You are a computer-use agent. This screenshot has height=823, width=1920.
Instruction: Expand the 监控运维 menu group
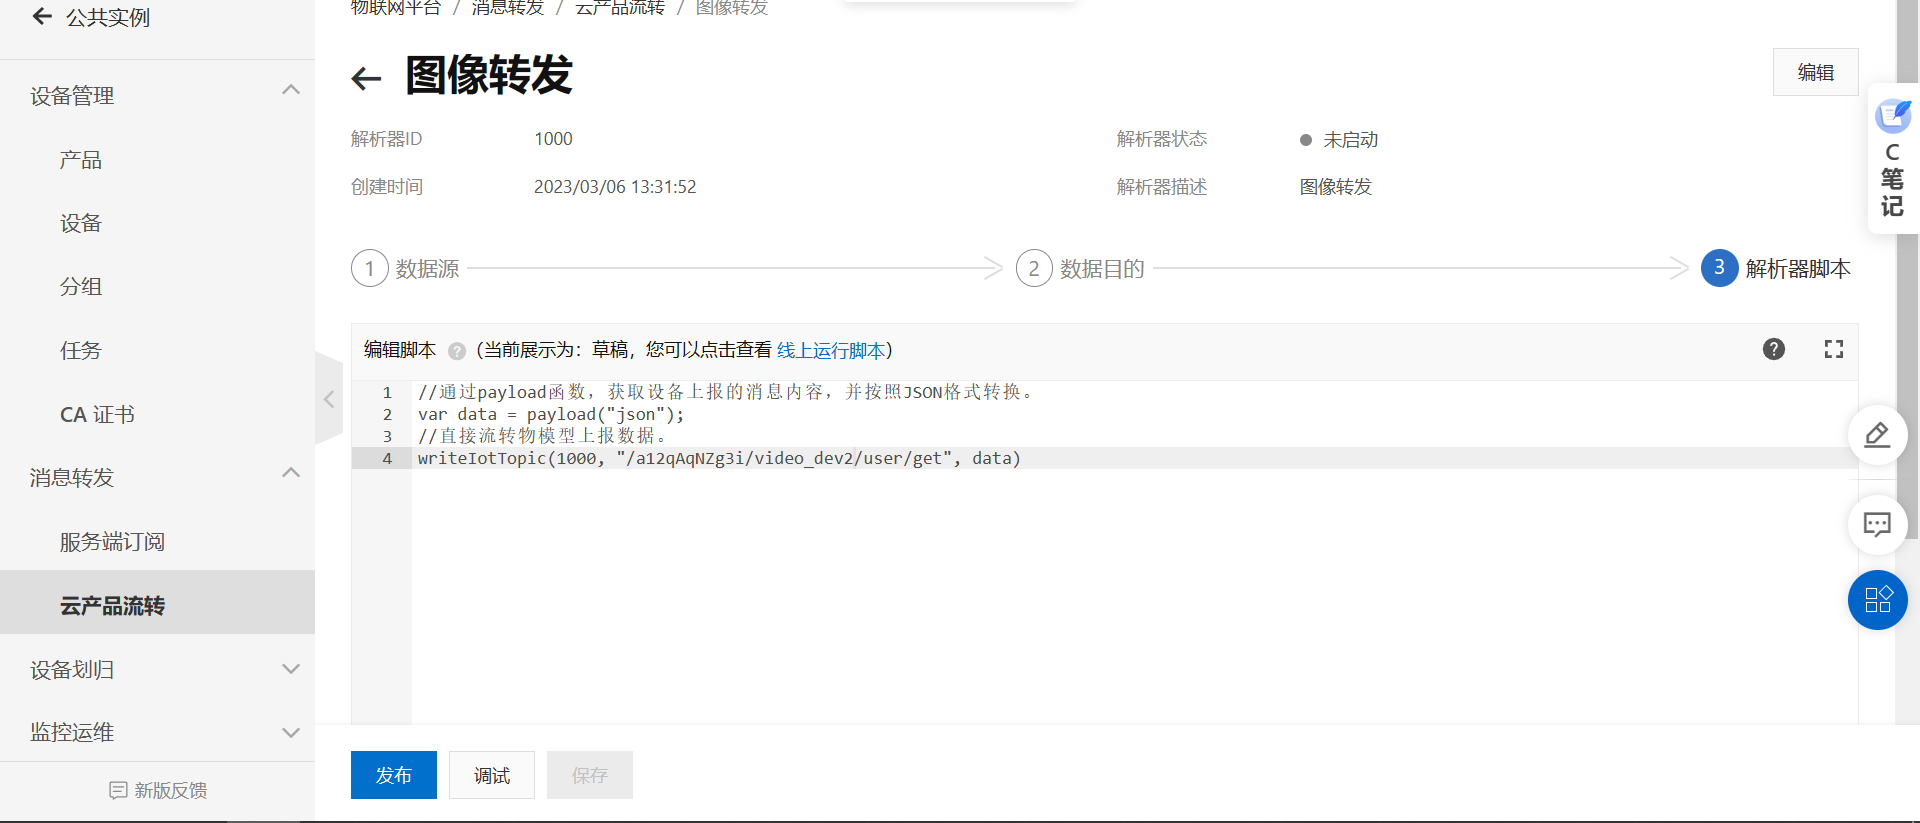click(291, 732)
